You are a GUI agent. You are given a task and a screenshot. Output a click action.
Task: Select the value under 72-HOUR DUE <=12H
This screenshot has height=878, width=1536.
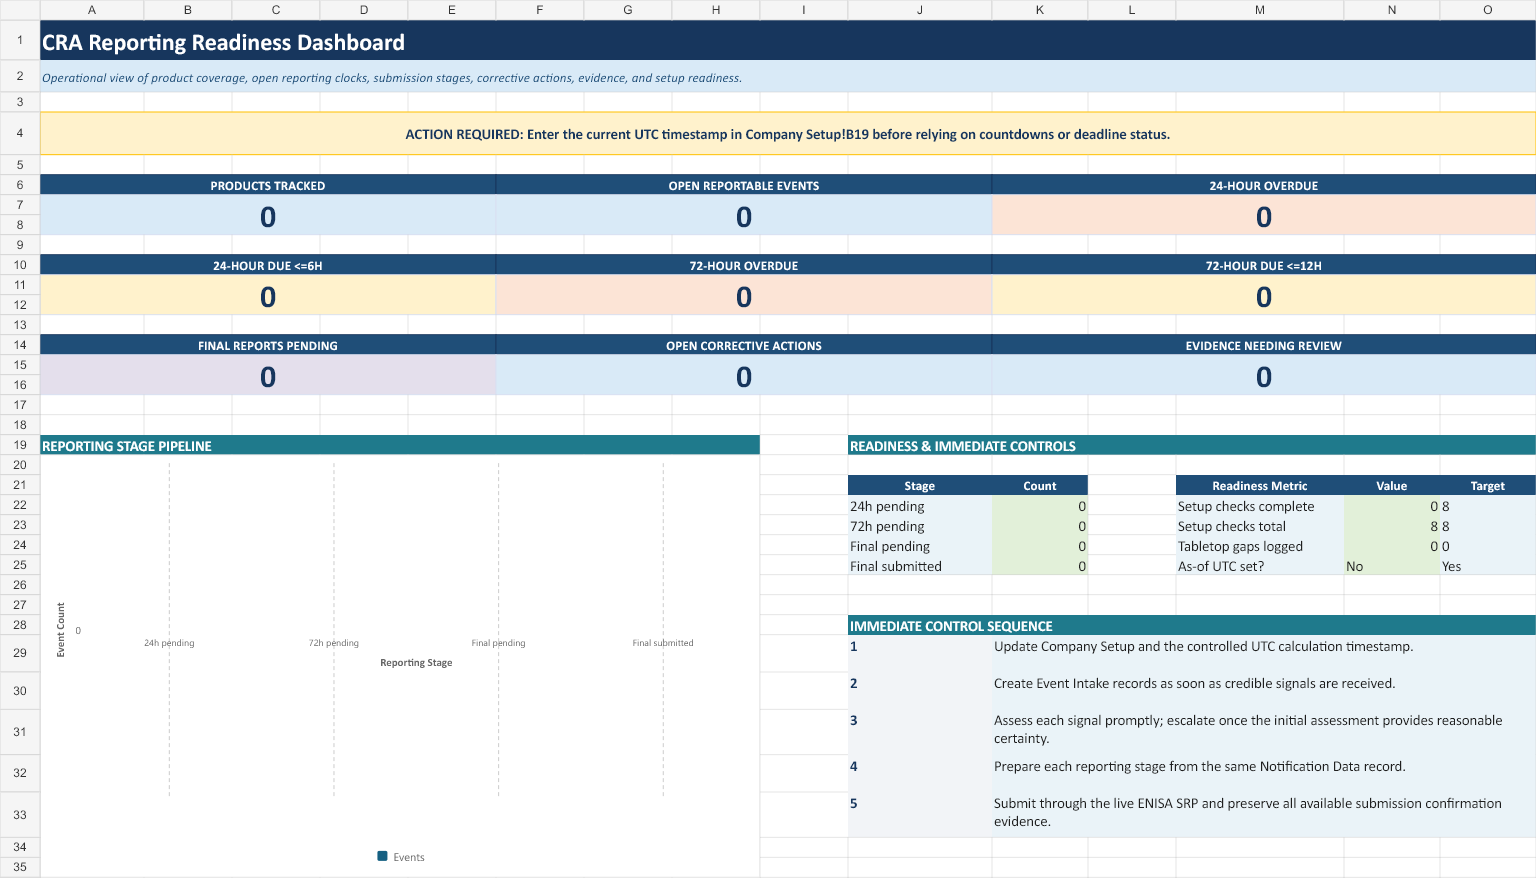[1264, 296]
